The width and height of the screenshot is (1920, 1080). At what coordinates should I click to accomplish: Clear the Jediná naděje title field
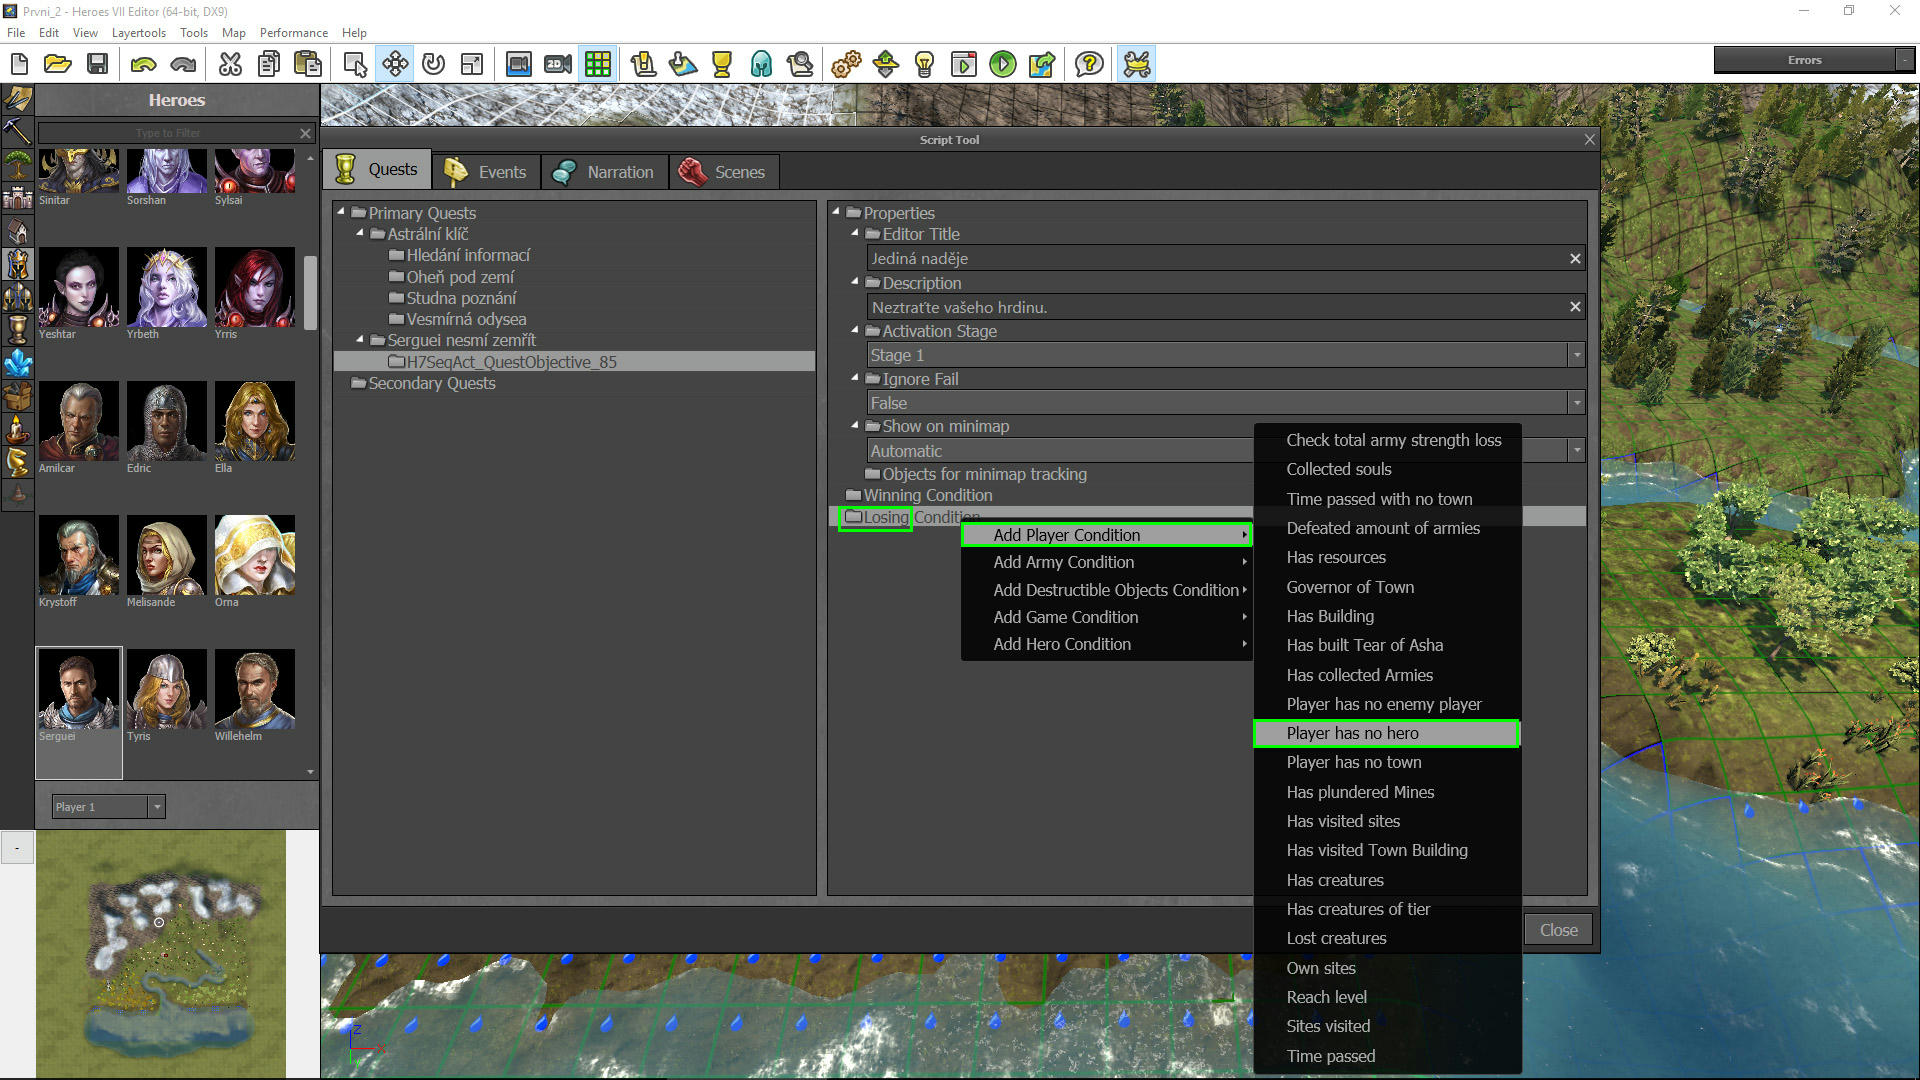(1575, 259)
